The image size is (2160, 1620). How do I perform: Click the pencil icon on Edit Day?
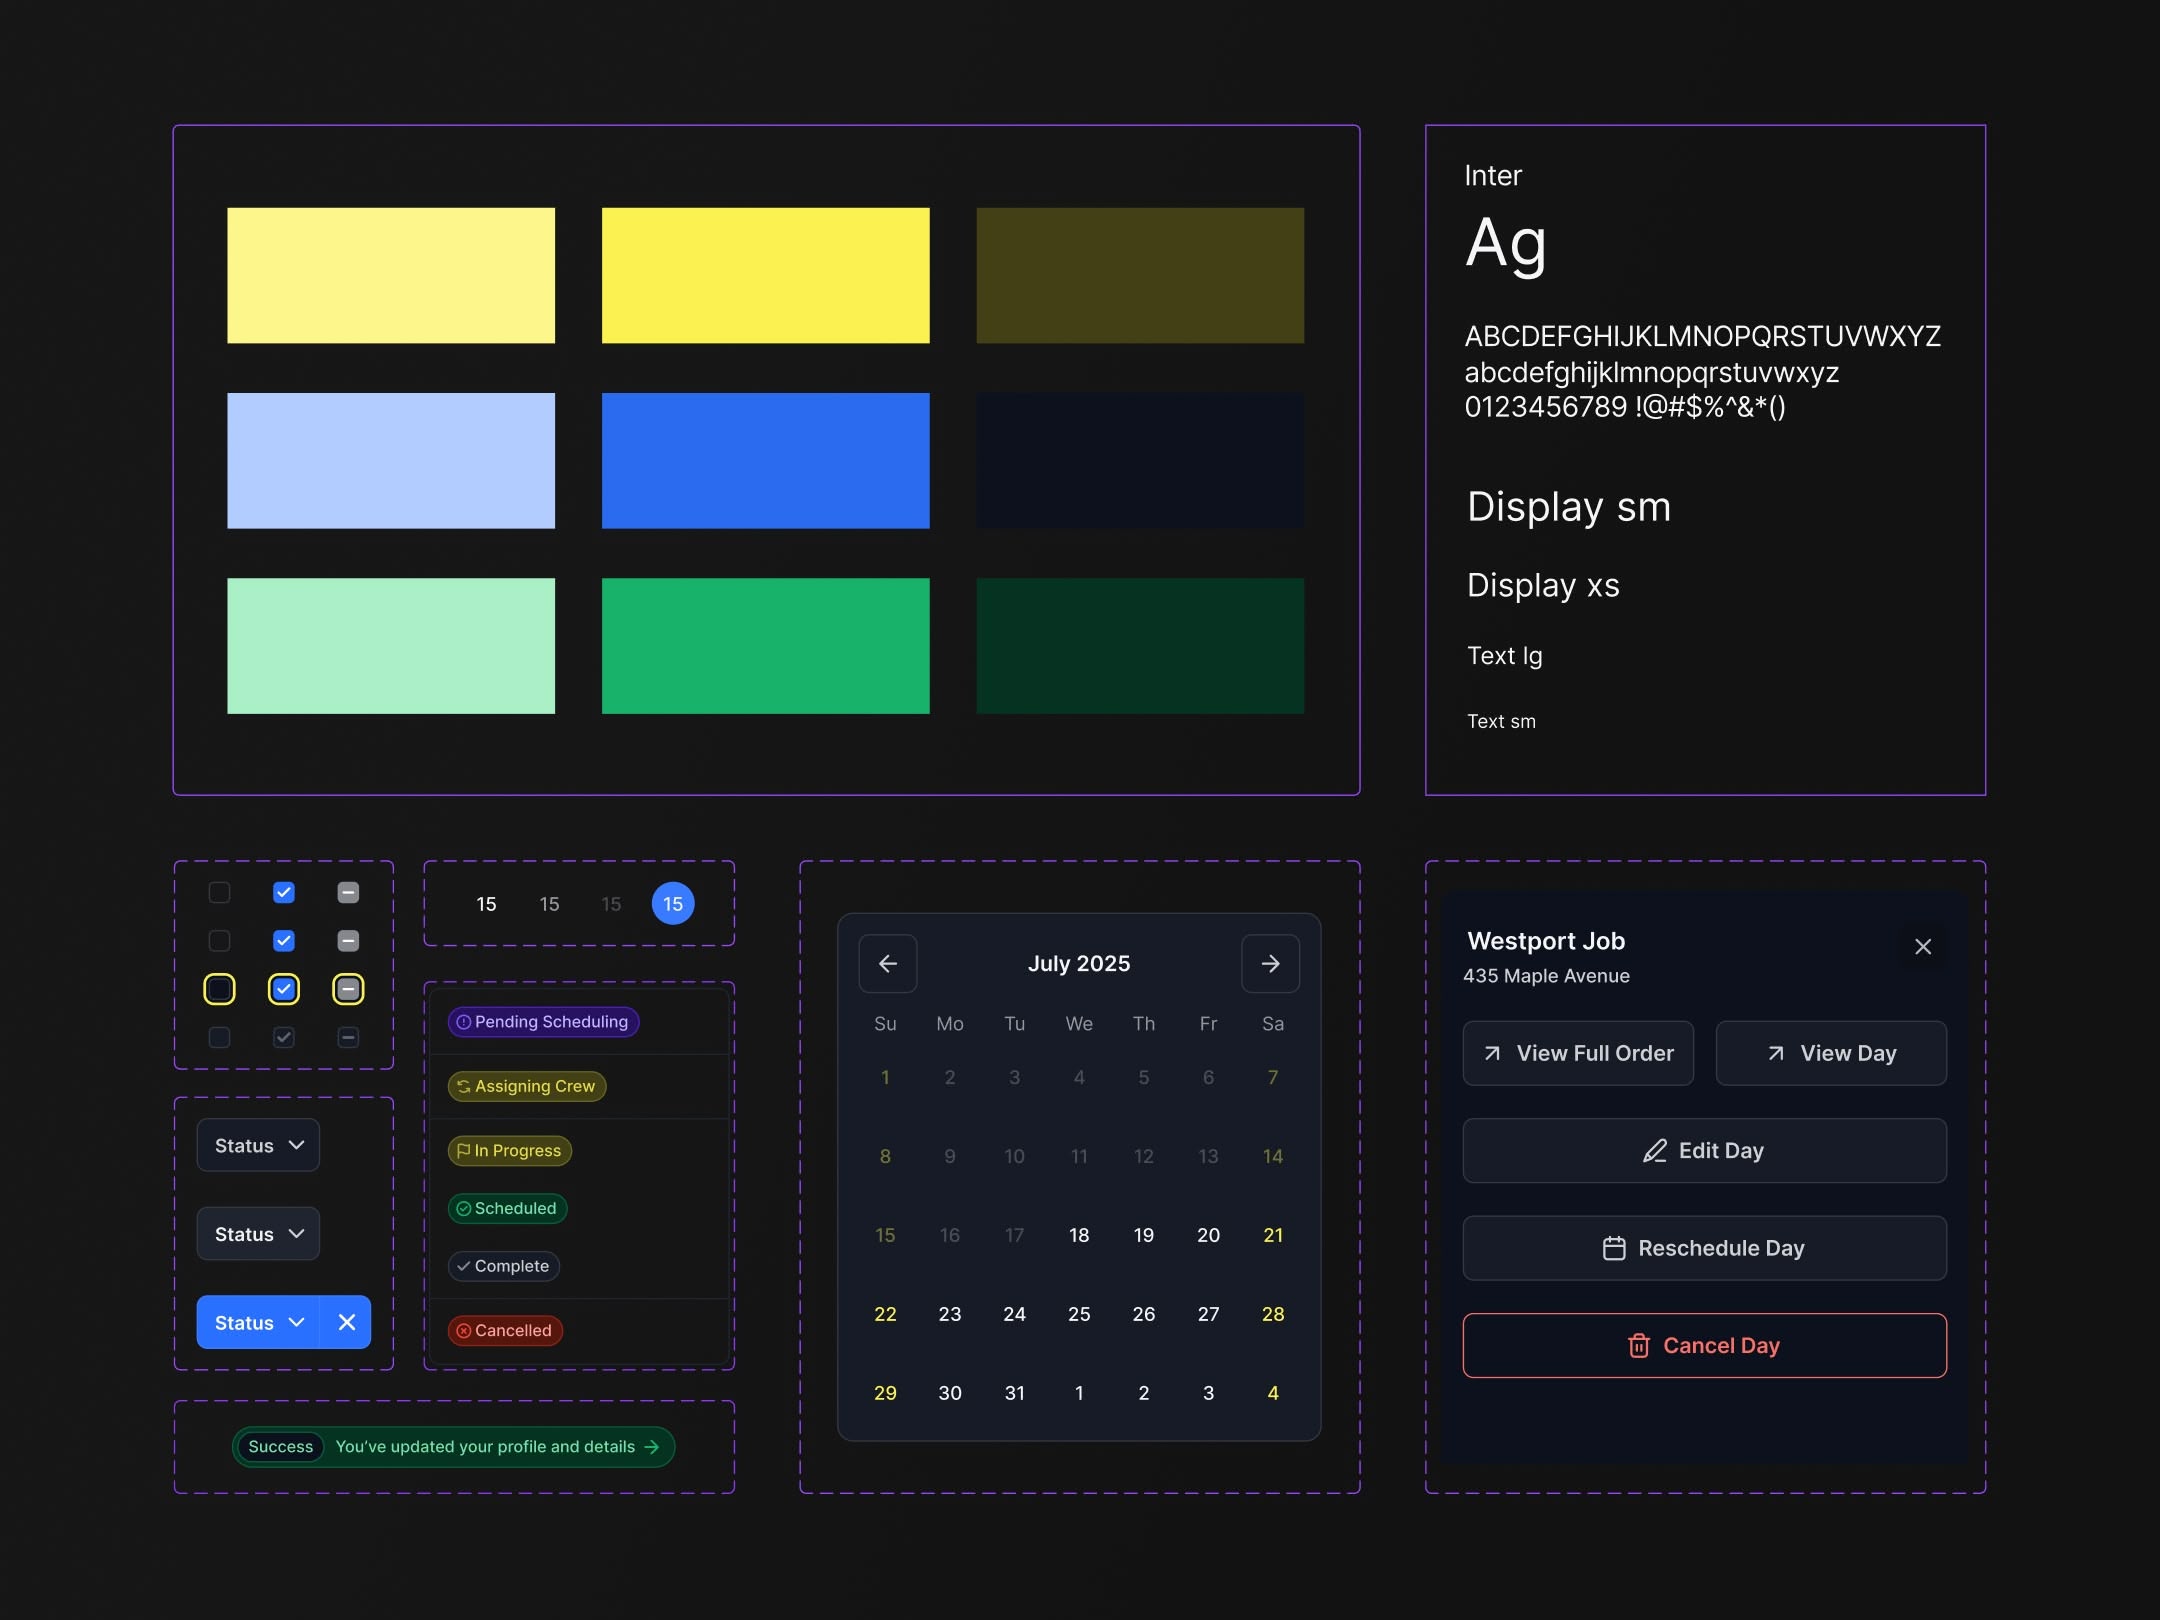[1654, 1150]
